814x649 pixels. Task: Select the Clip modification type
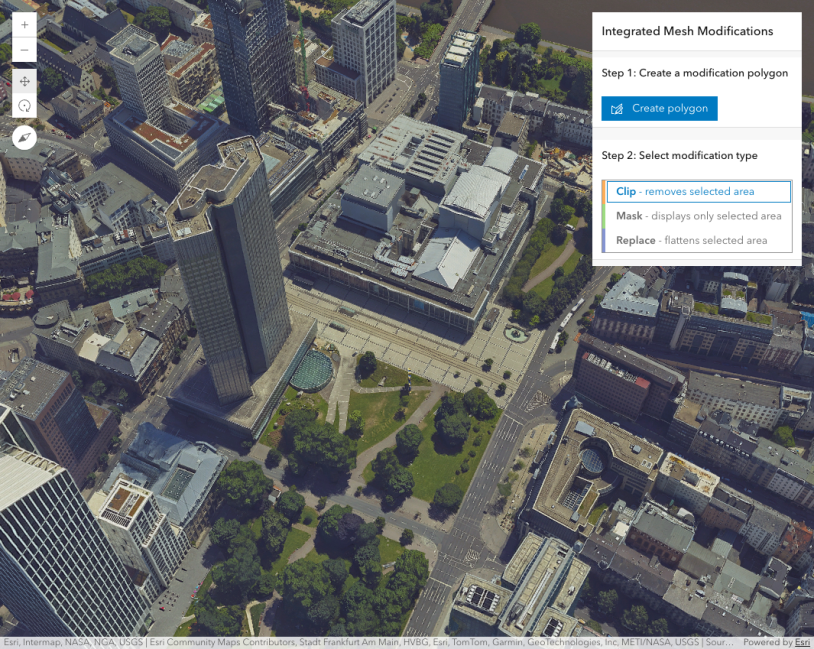click(698, 192)
